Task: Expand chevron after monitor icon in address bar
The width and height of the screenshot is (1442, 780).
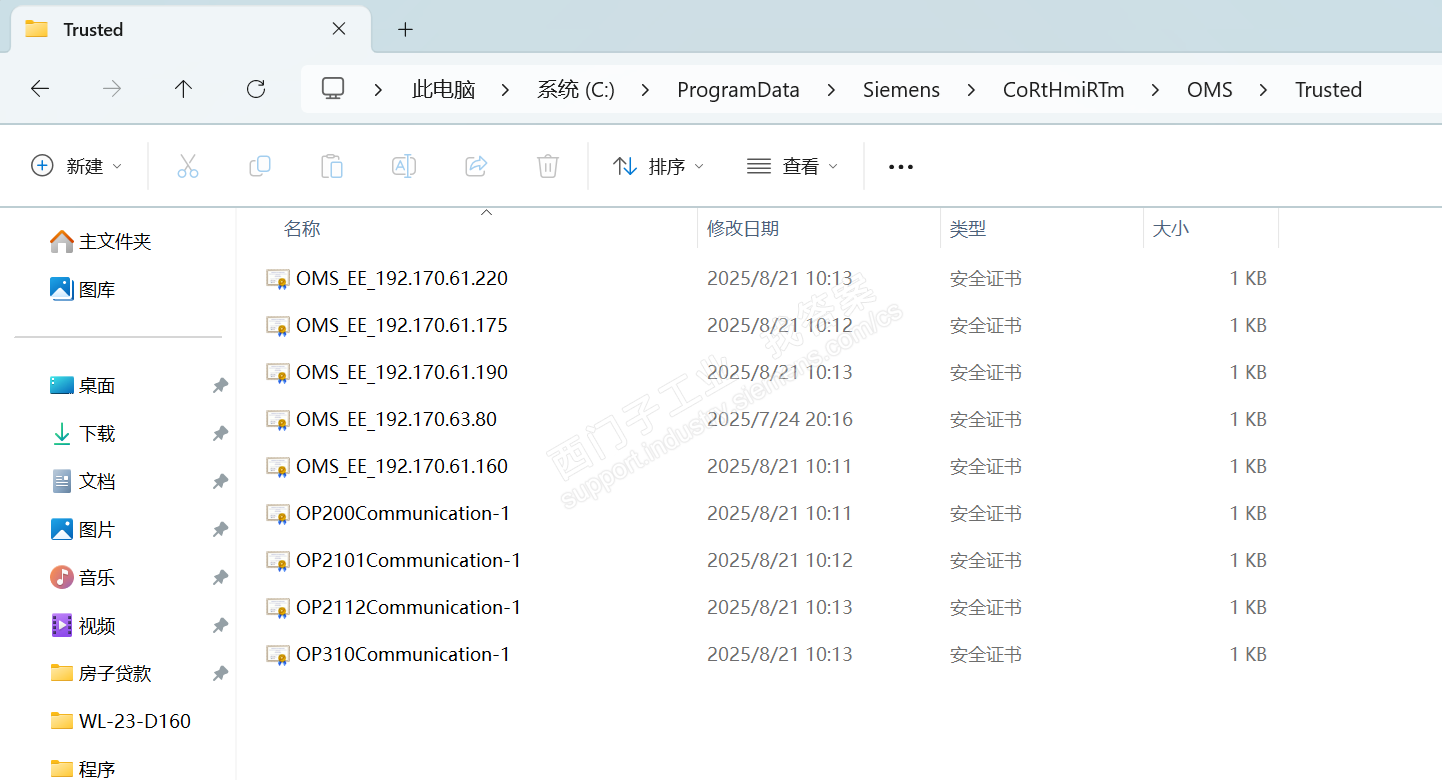Action: pyautogui.click(x=378, y=90)
